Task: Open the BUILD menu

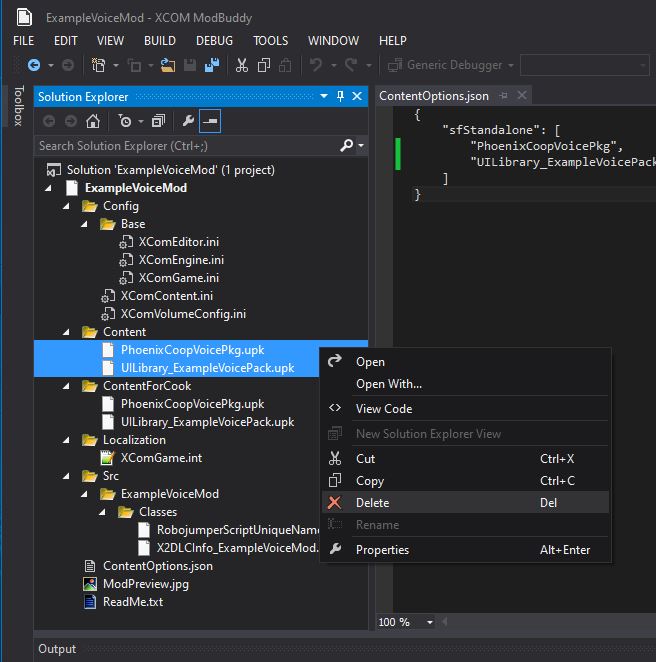Action: click(160, 41)
